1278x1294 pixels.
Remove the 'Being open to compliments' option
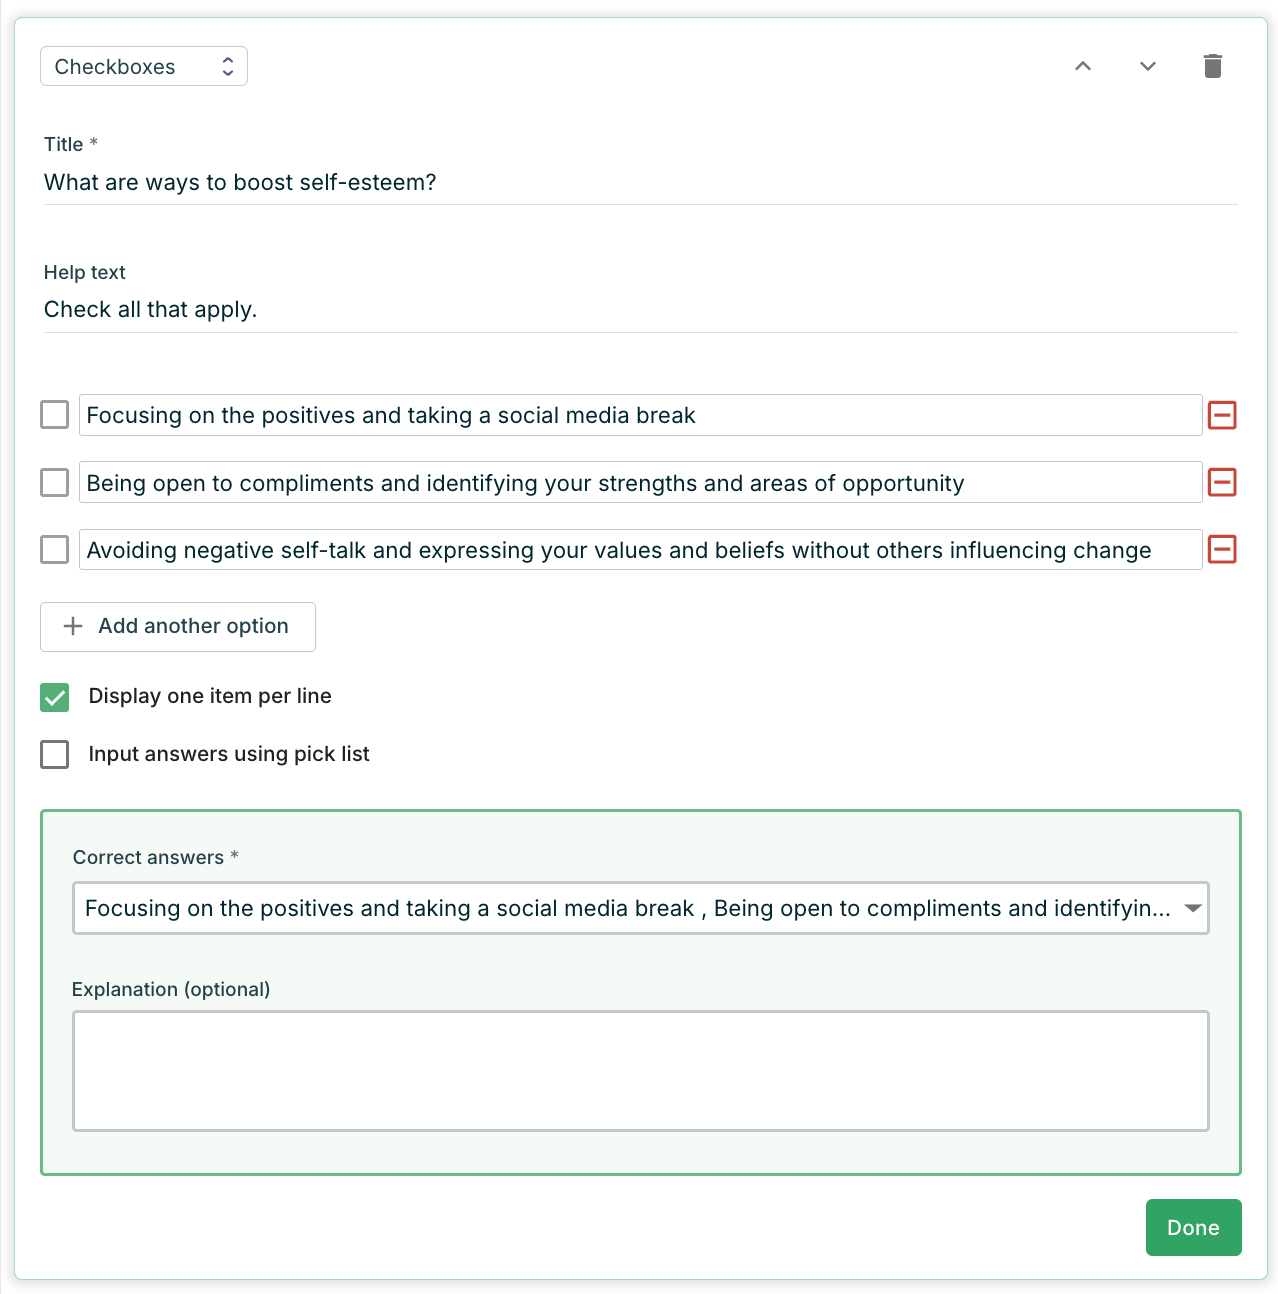click(x=1222, y=482)
